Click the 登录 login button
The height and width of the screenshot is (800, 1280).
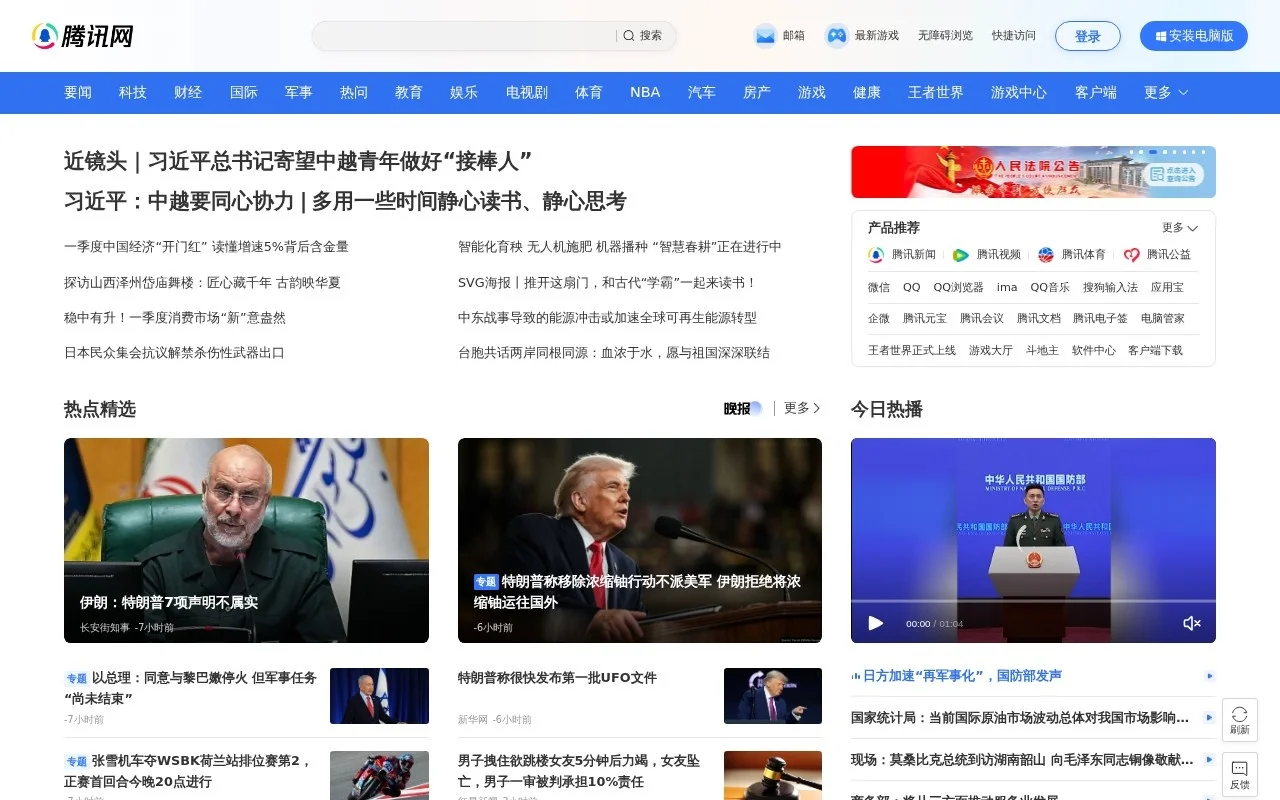pyautogui.click(x=1088, y=35)
